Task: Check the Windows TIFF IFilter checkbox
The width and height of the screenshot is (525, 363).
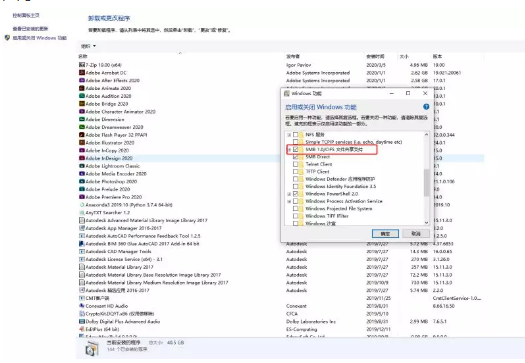Action: 296,216
